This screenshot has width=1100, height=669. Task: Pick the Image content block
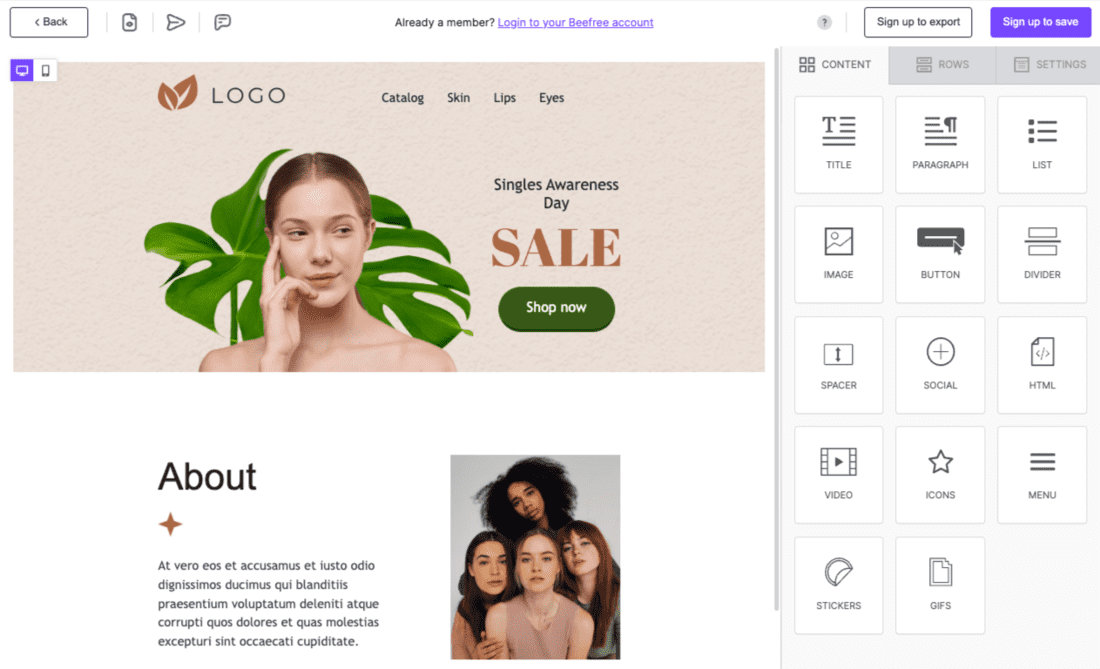[838, 255]
